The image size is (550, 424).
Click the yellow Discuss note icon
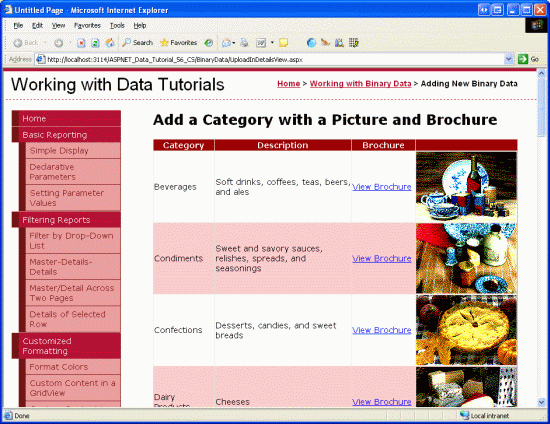pyautogui.click(x=283, y=43)
